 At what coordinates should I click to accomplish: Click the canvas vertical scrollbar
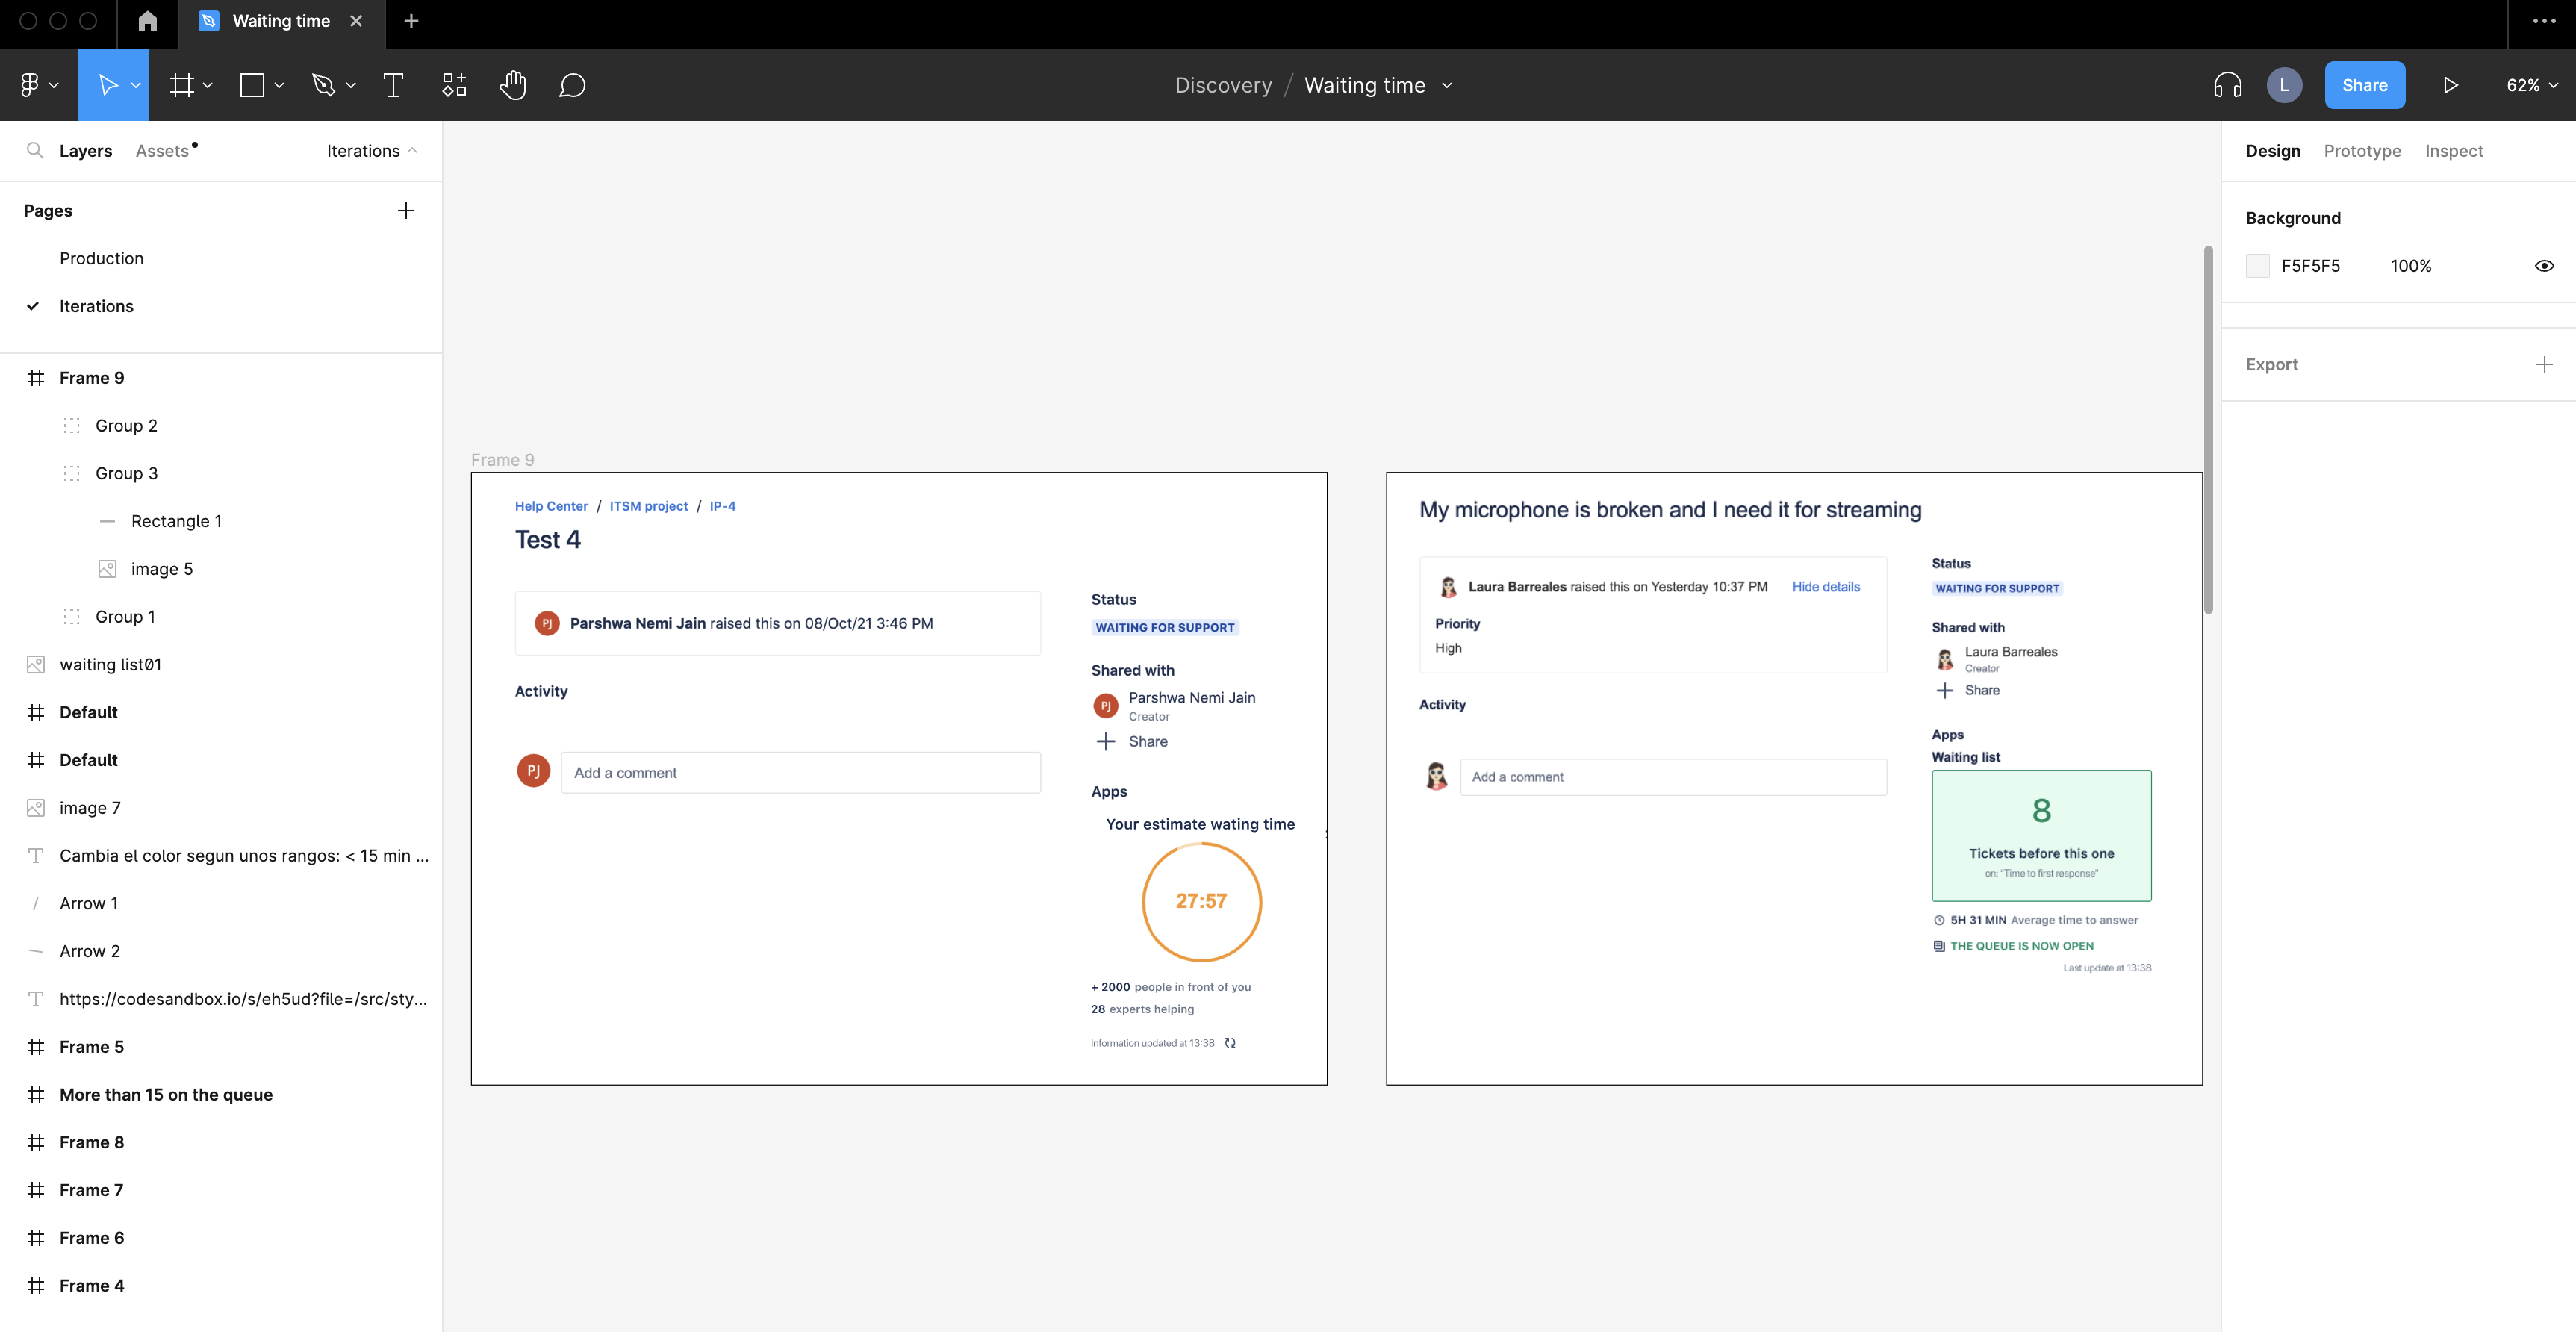(x=2208, y=430)
